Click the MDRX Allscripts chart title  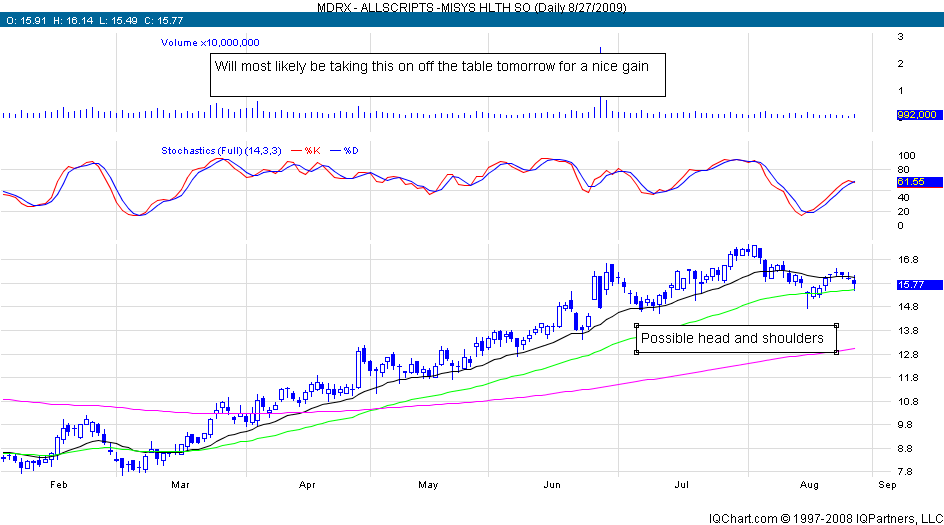coord(471,7)
